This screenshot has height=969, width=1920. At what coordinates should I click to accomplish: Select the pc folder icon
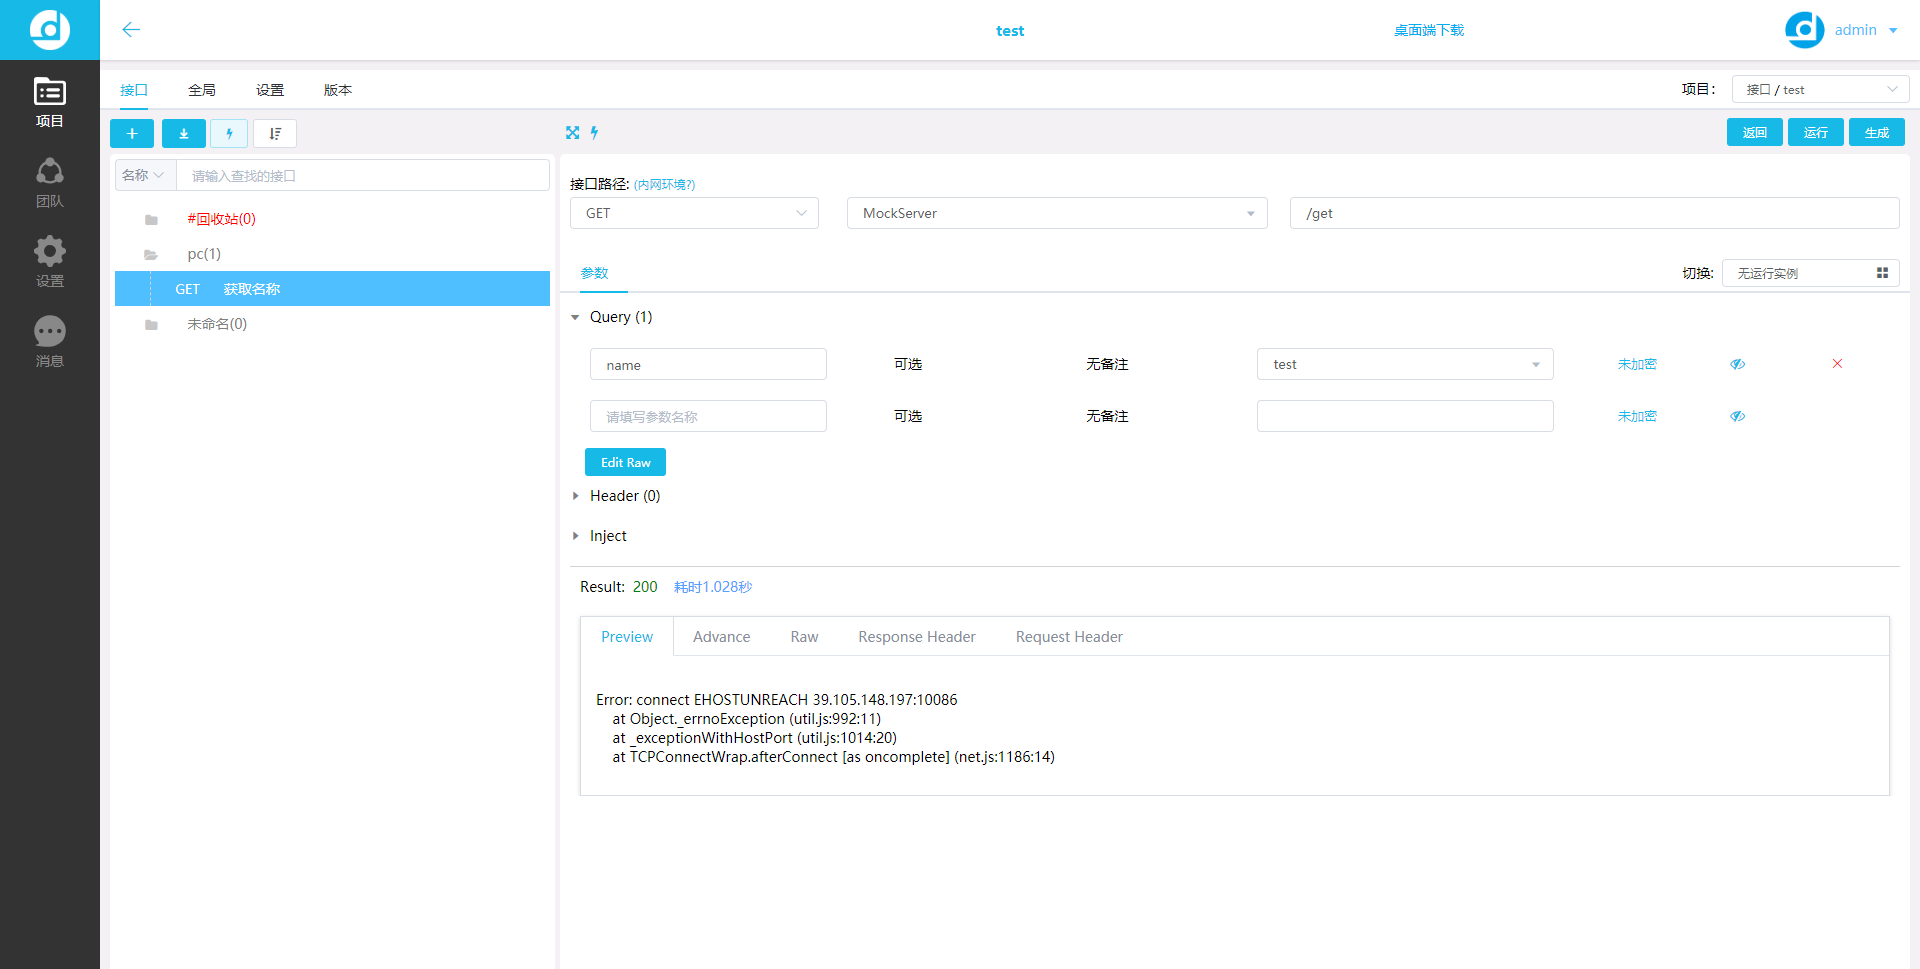coord(151,255)
